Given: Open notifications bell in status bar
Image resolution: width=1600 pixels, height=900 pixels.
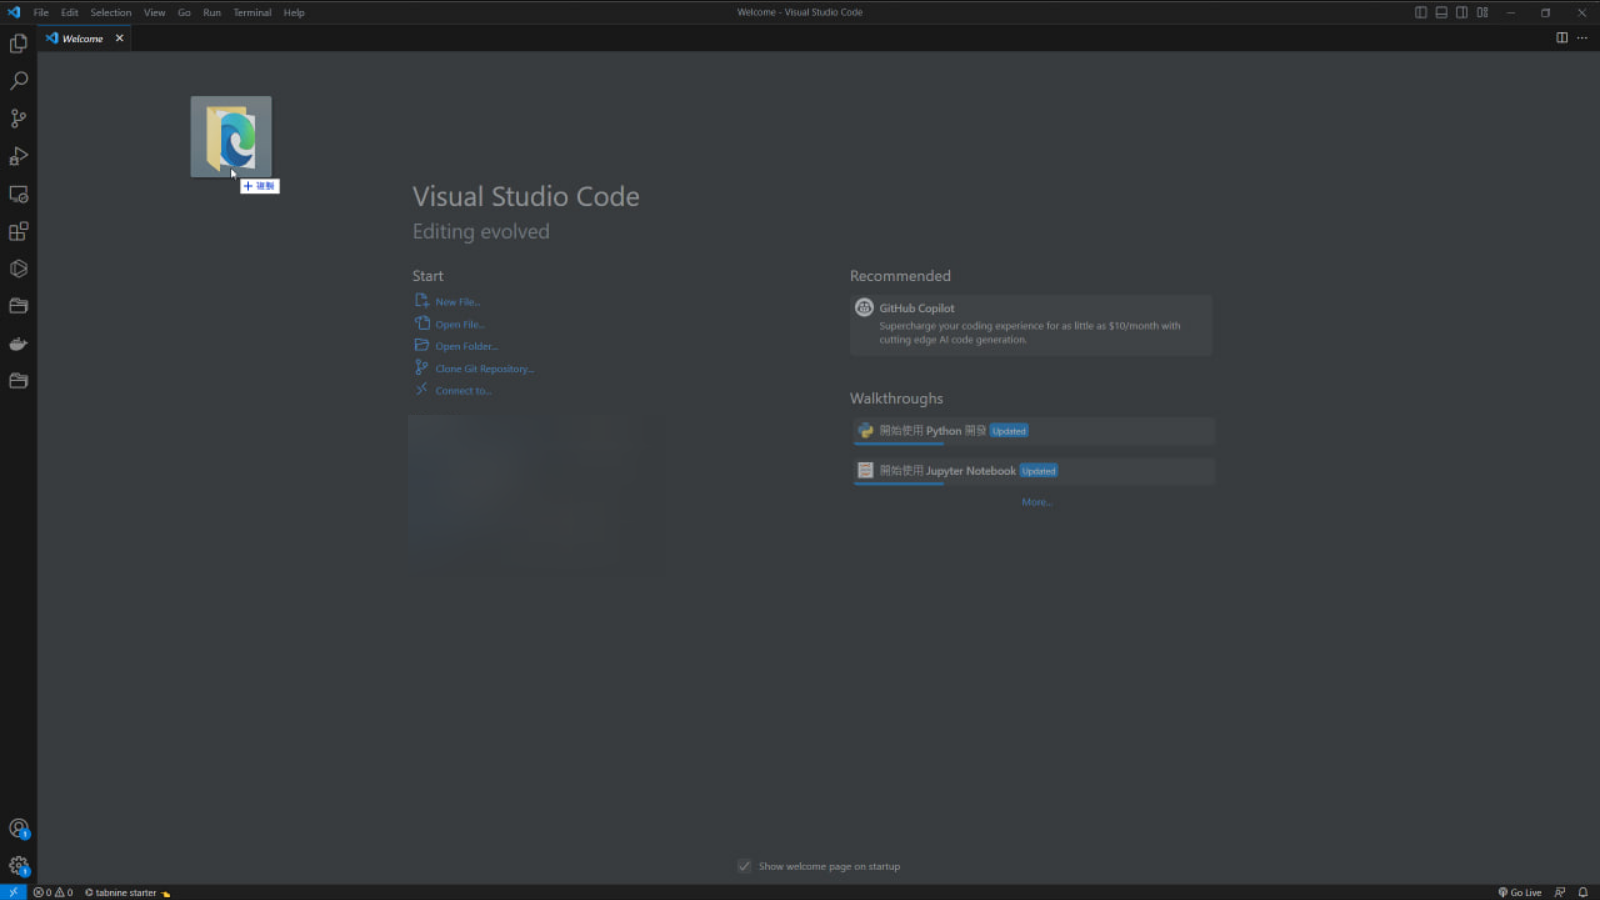Looking at the screenshot, I should point(1583,892).
